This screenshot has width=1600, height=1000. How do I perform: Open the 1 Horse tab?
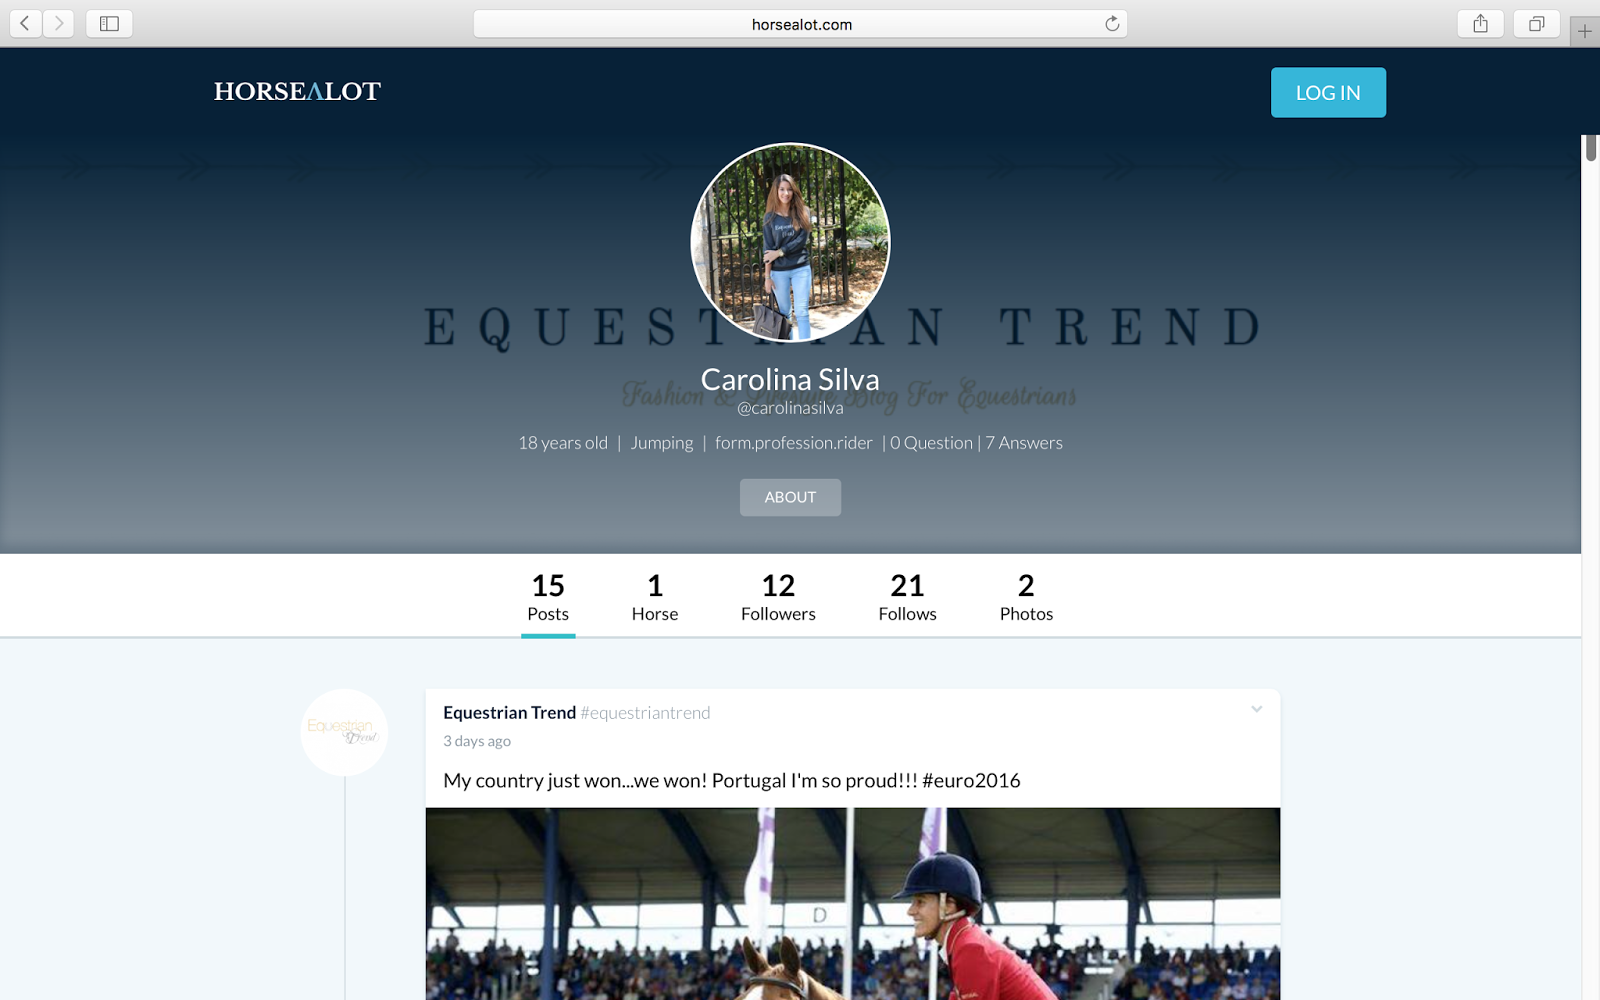[655, 597]
